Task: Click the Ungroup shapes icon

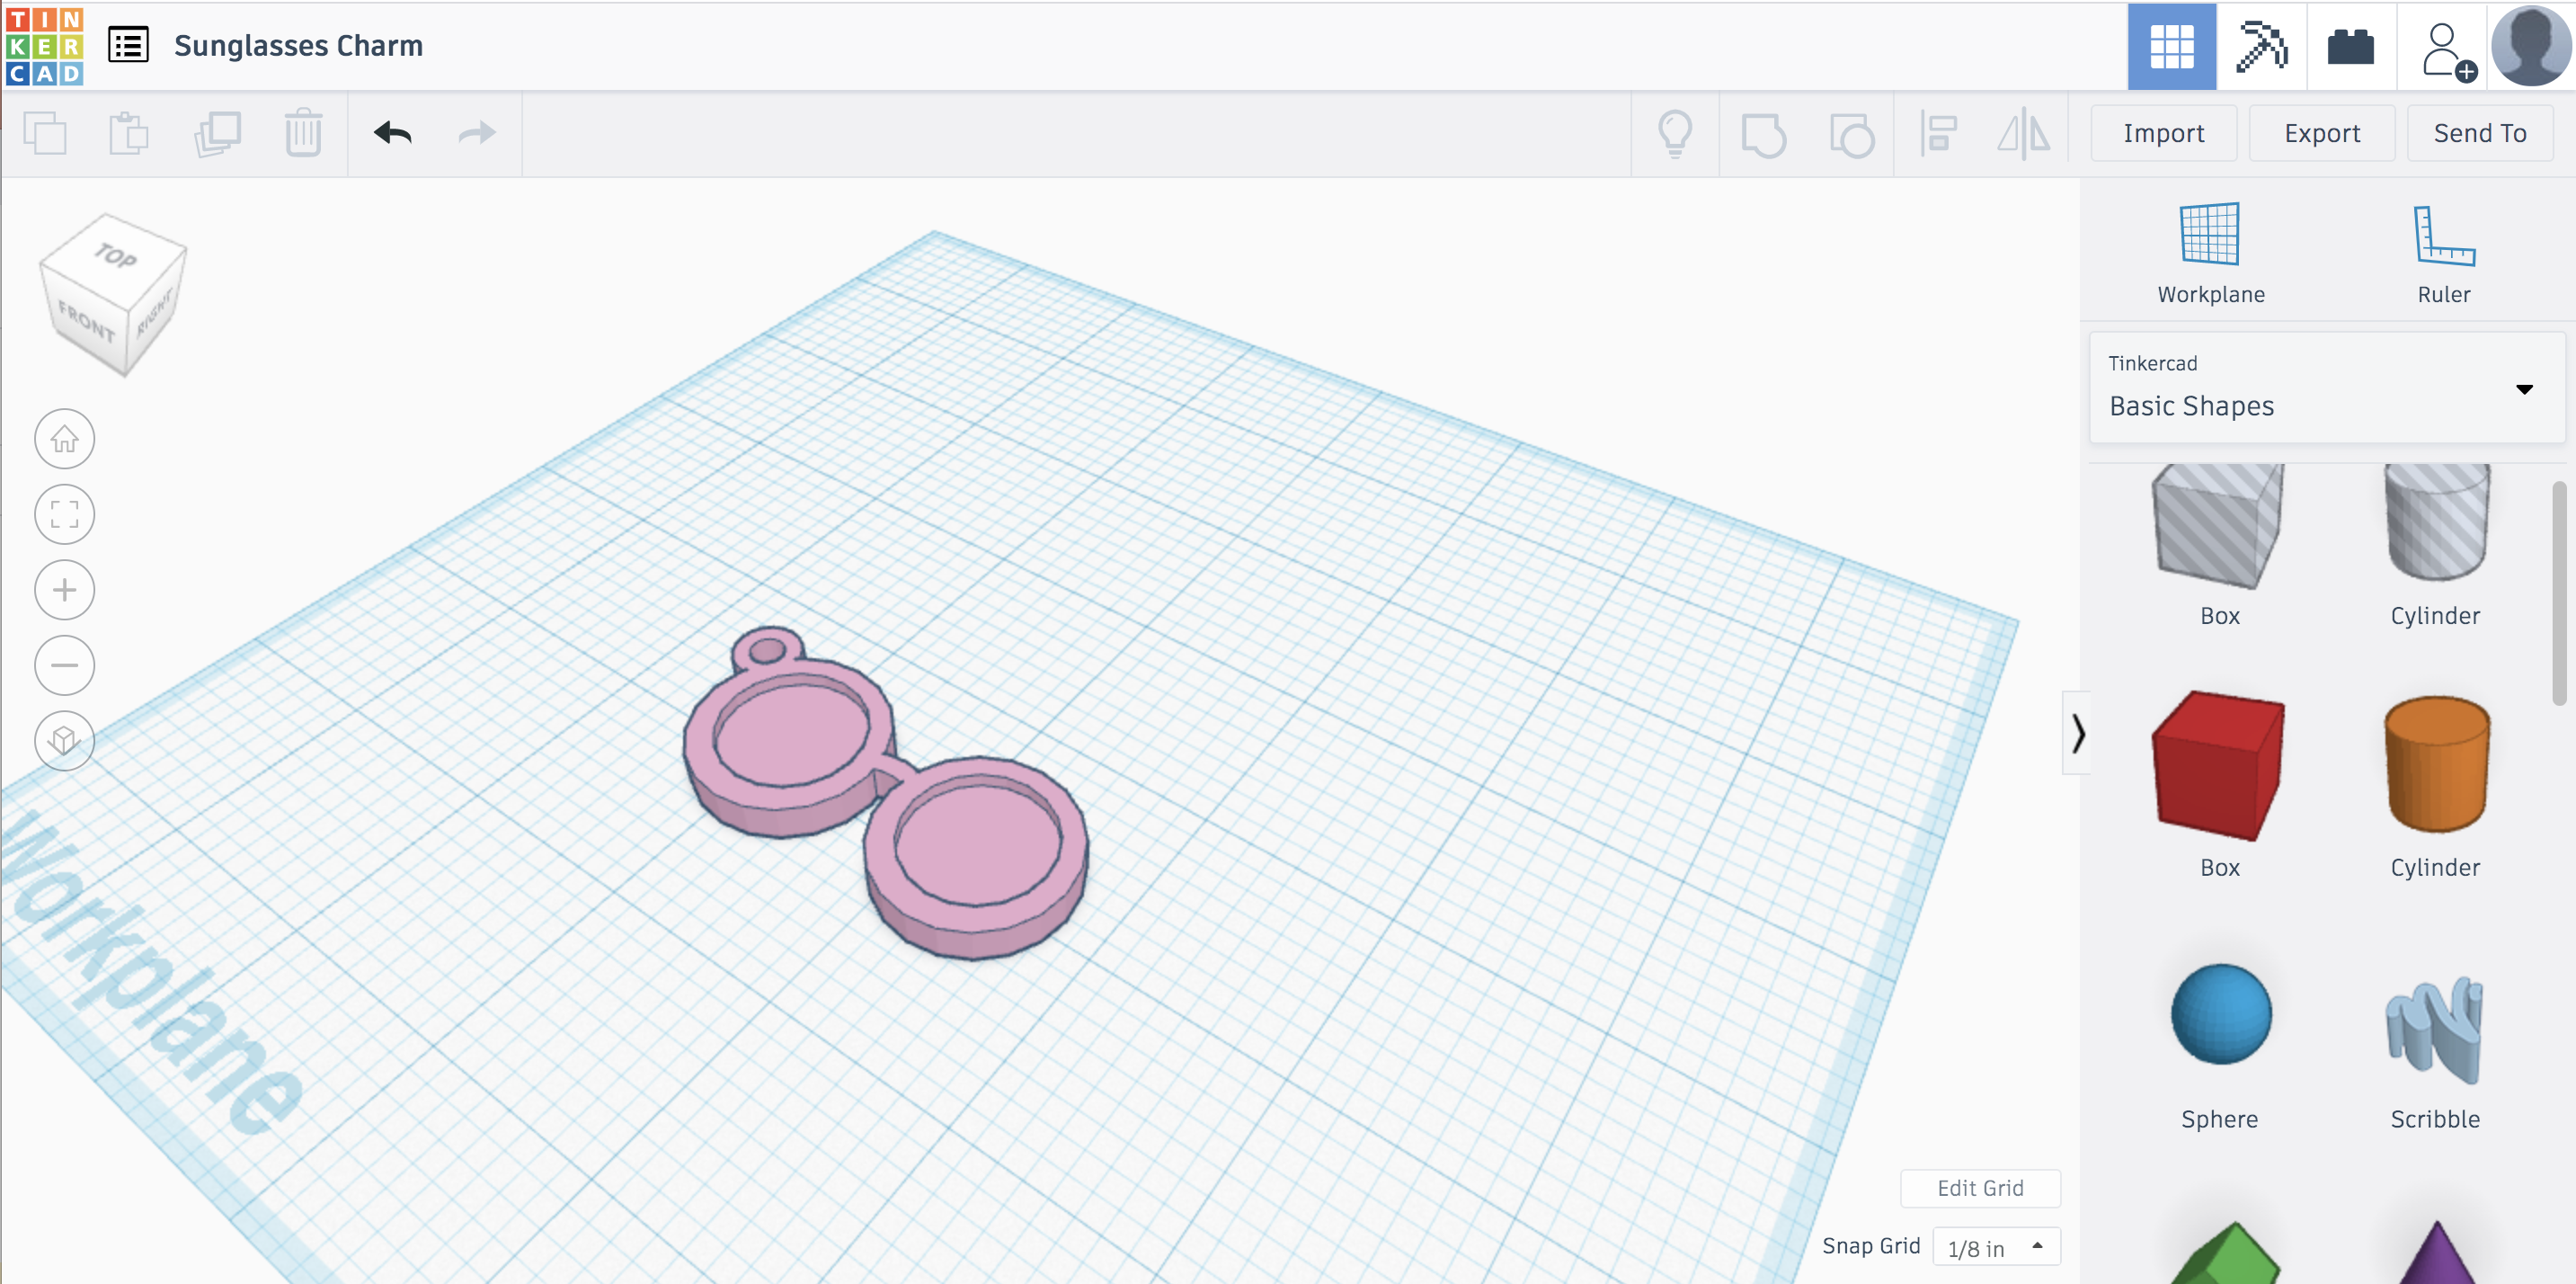Action: tap(1851, 134)
